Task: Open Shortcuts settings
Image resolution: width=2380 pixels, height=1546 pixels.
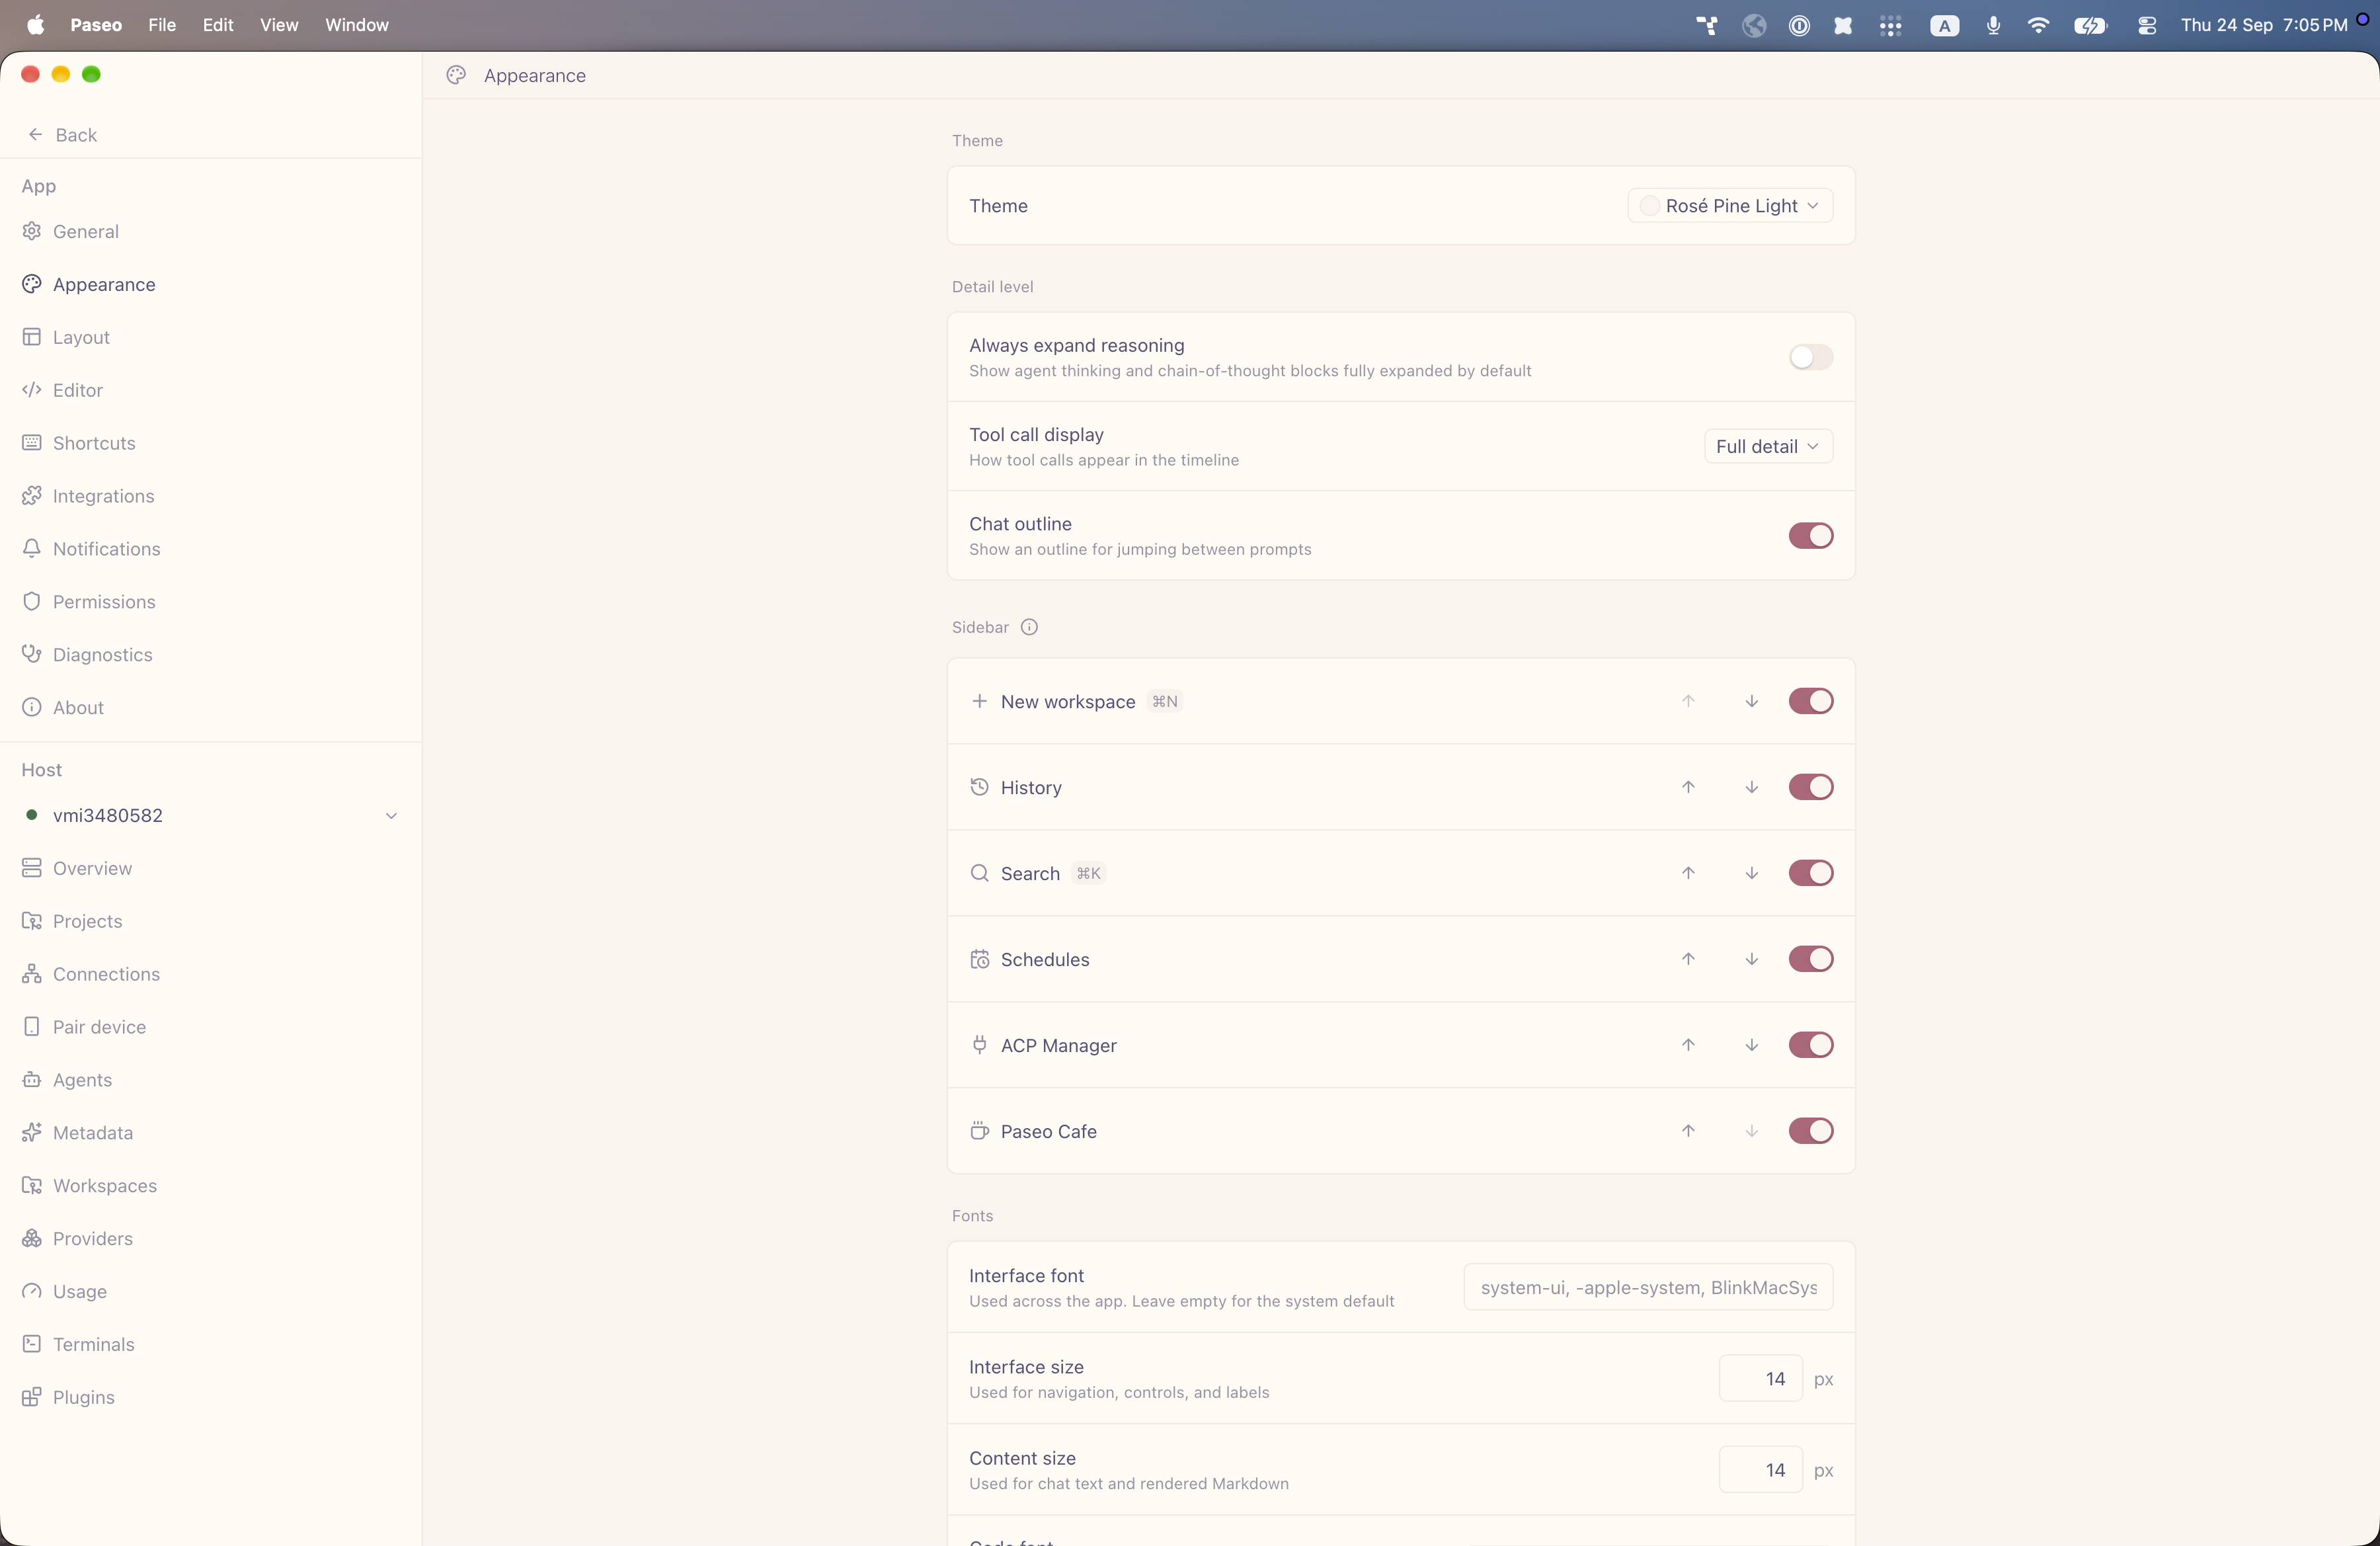Action: 211,443
